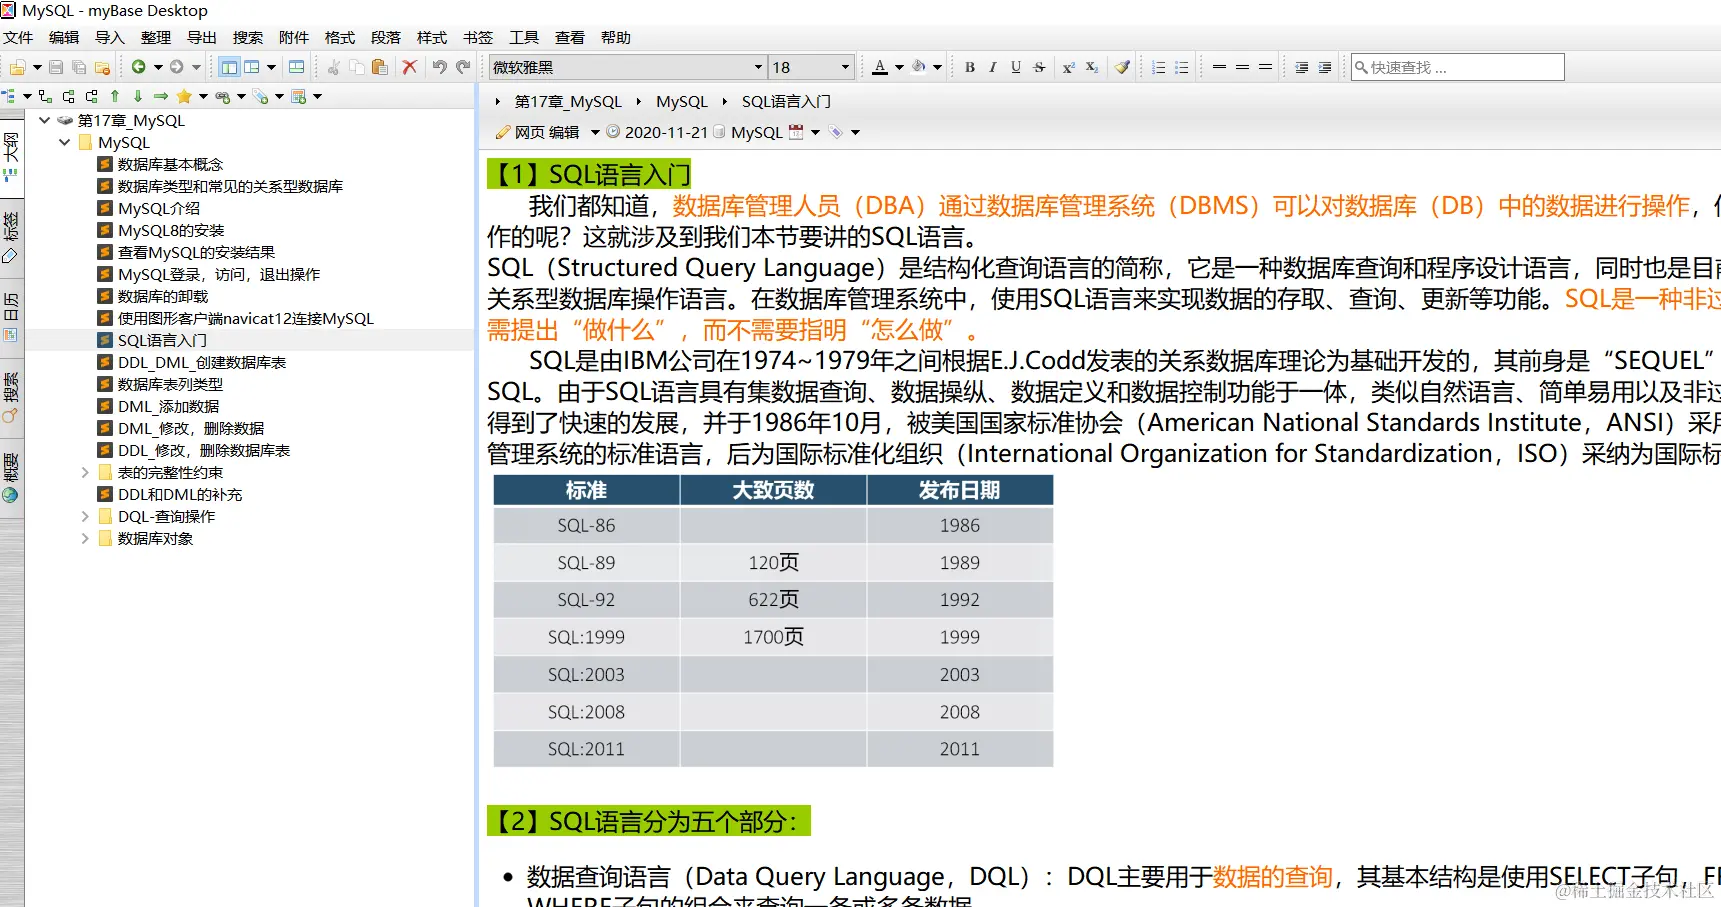The width and height of the screenshot is (1721, 907).
Task: Click the decrease indent icon
Action: pos(1302,67)
